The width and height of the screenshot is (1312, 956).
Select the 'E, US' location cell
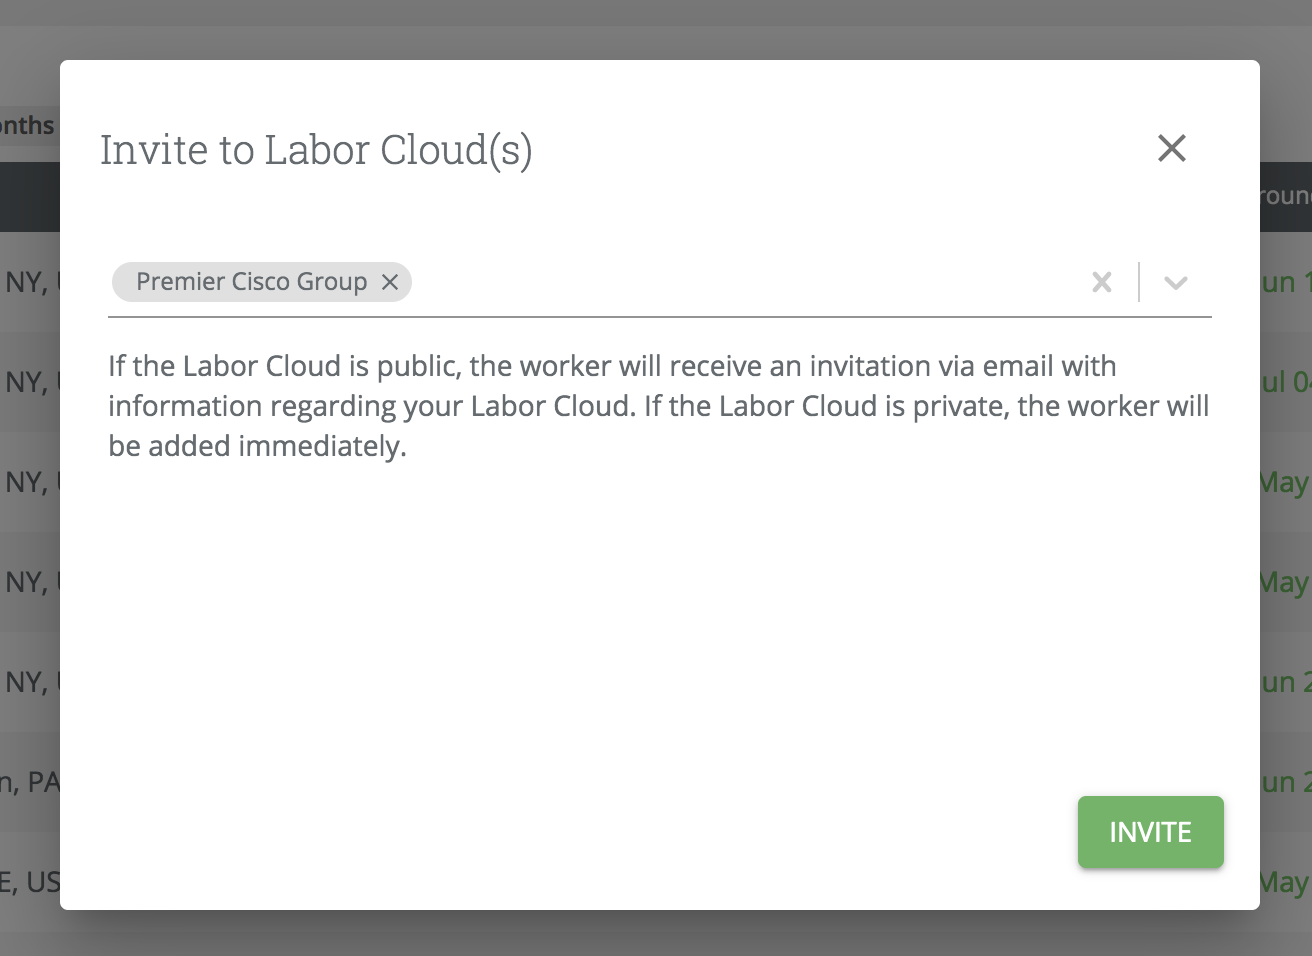(30, 882)
